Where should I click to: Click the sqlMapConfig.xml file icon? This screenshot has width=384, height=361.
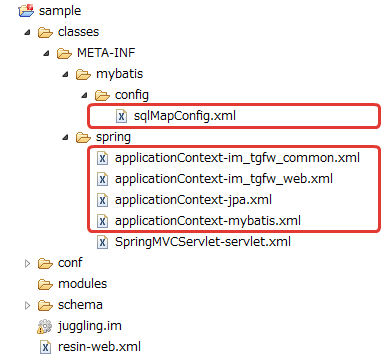tap(121, 116)
